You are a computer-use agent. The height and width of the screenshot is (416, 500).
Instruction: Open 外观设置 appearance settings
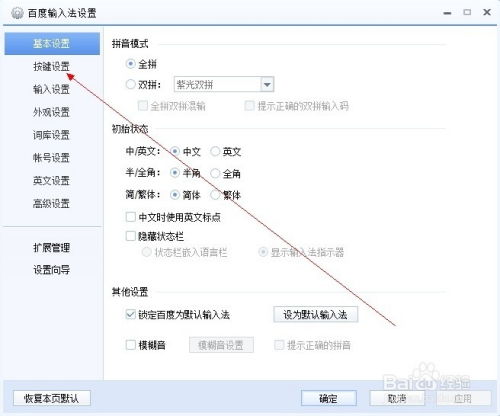pyautogui.click(x=51, y=112)
